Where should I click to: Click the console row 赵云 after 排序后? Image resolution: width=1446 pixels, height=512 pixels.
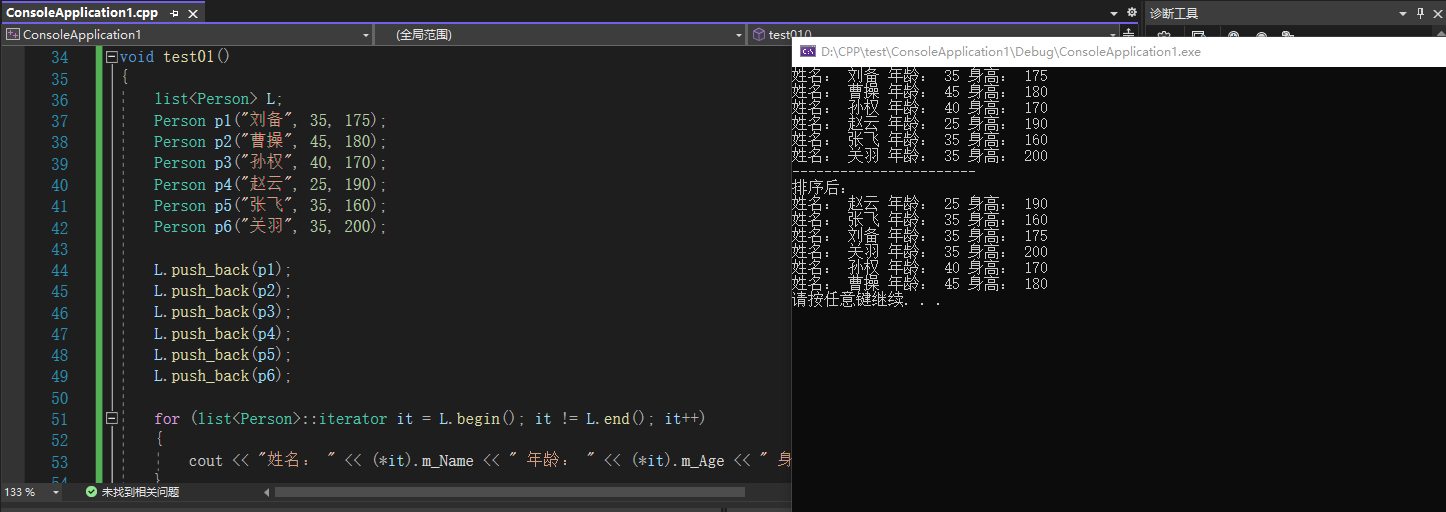click(x=920, y=204)
